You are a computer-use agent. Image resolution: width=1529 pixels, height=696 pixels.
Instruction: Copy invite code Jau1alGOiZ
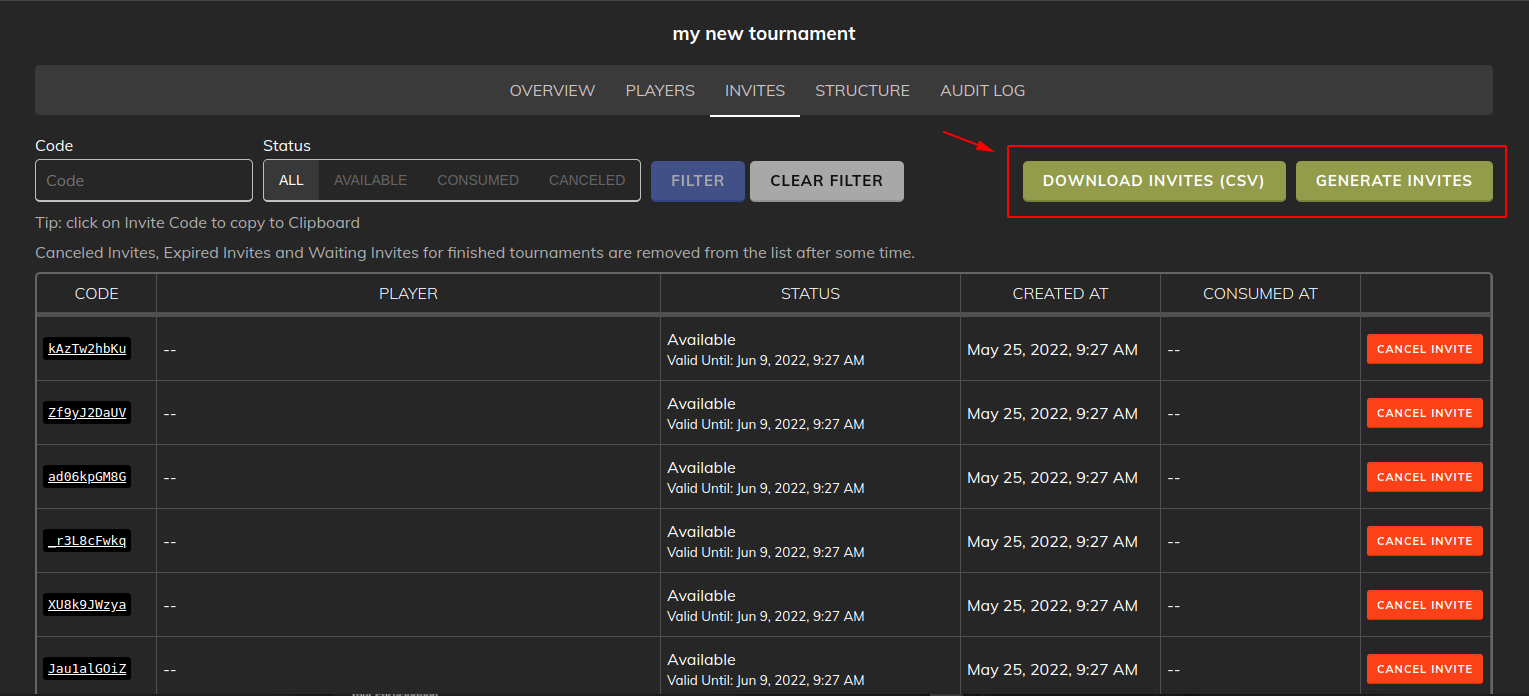87,669
